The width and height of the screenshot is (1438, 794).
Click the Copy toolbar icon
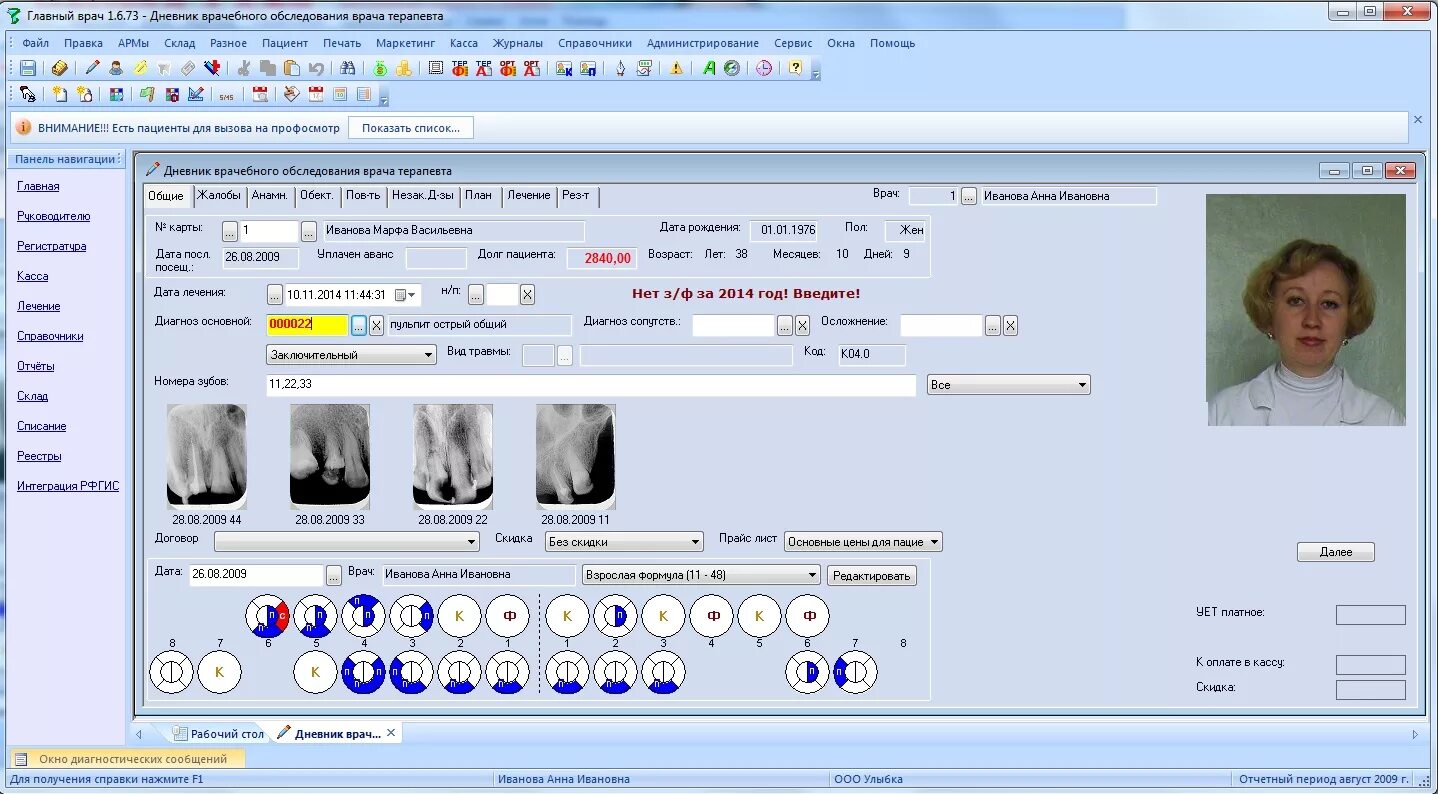coord(268,68)
